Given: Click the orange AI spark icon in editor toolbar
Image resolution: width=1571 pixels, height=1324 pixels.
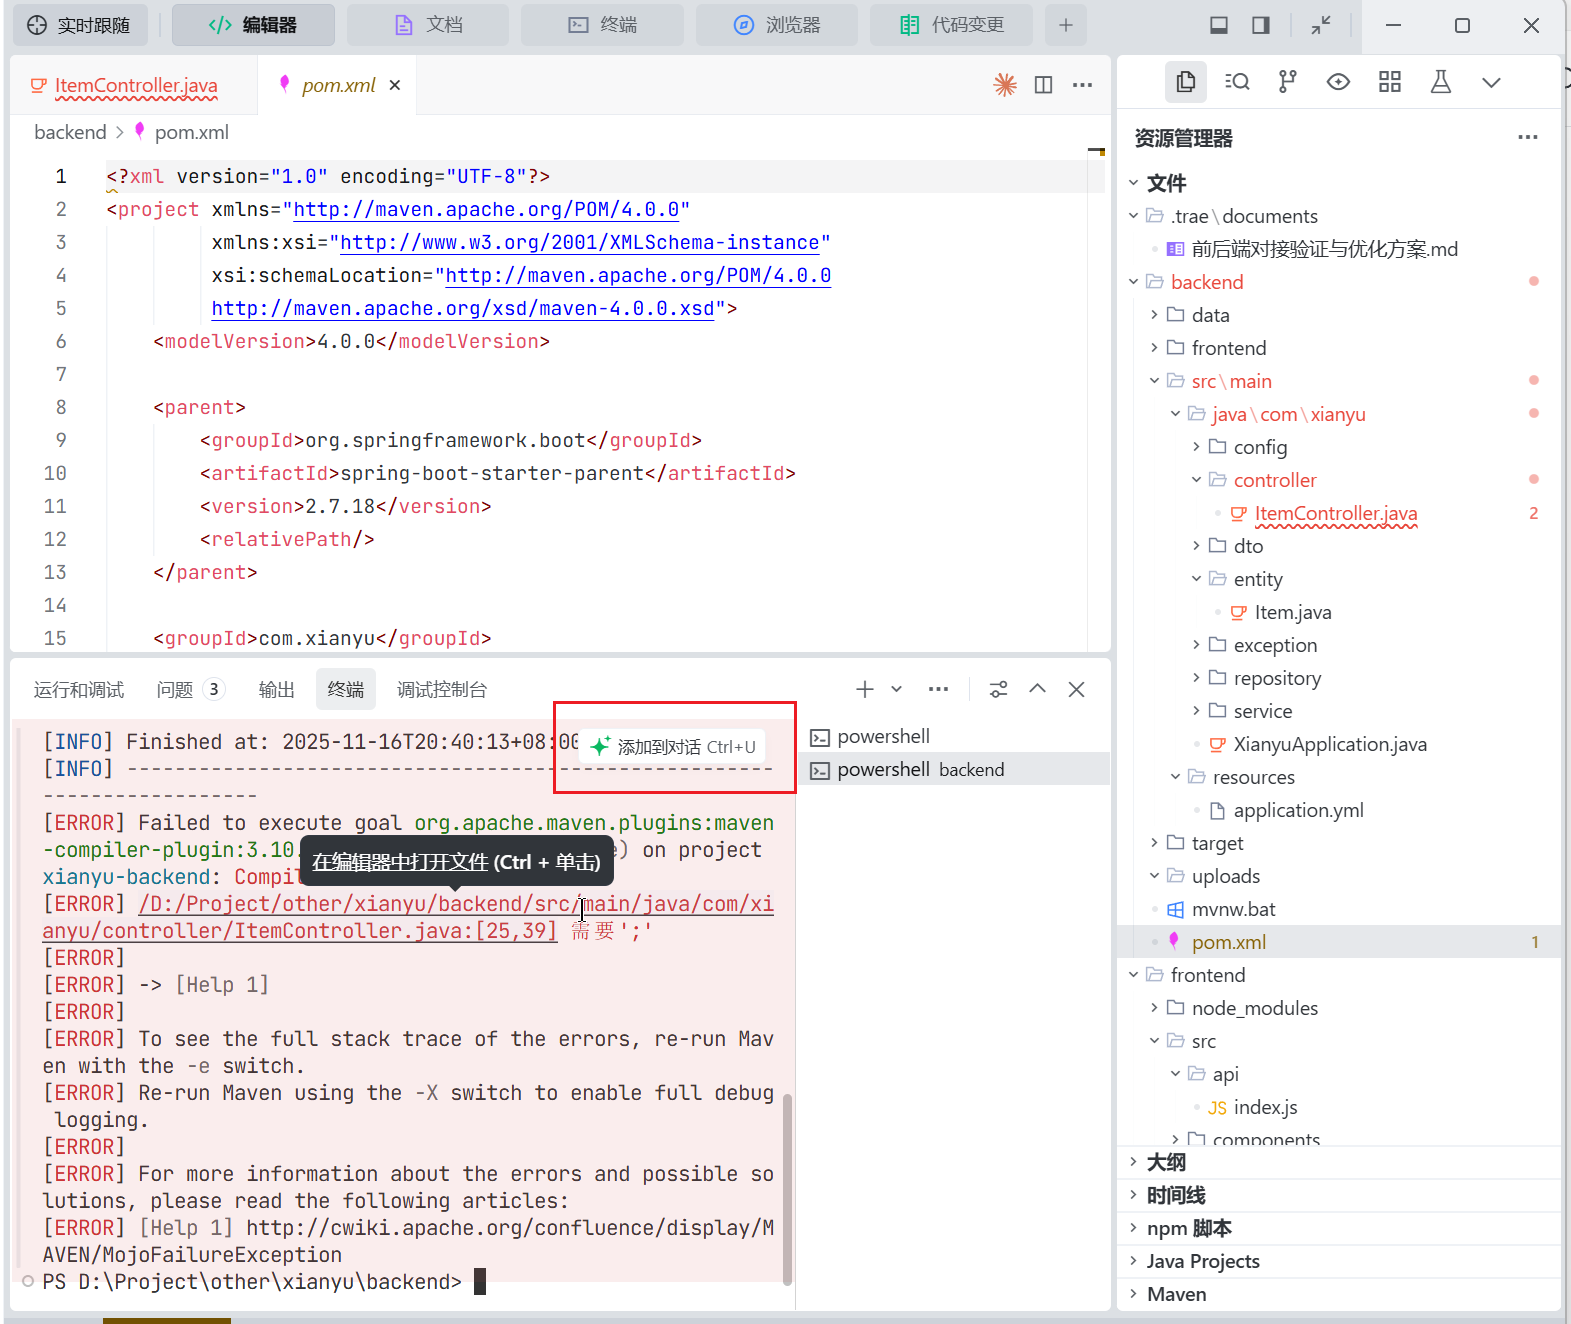Looking at the screenshot, I should [x=1005, y=85].
